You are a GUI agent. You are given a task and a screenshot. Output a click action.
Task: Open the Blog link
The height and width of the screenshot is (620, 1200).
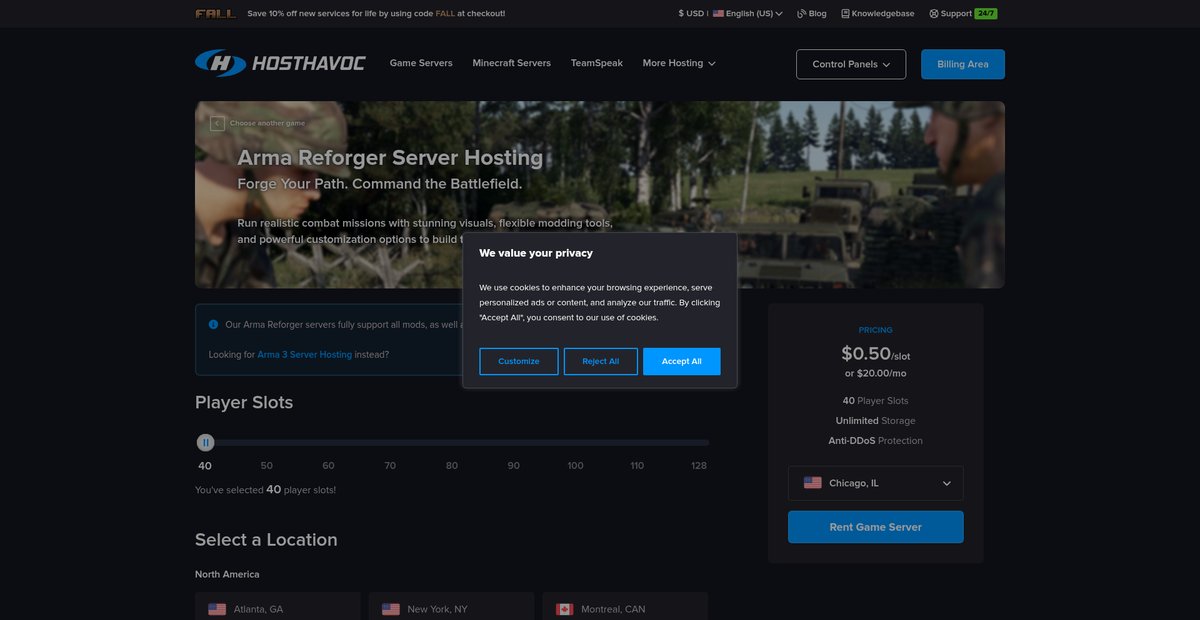point(811,14)
